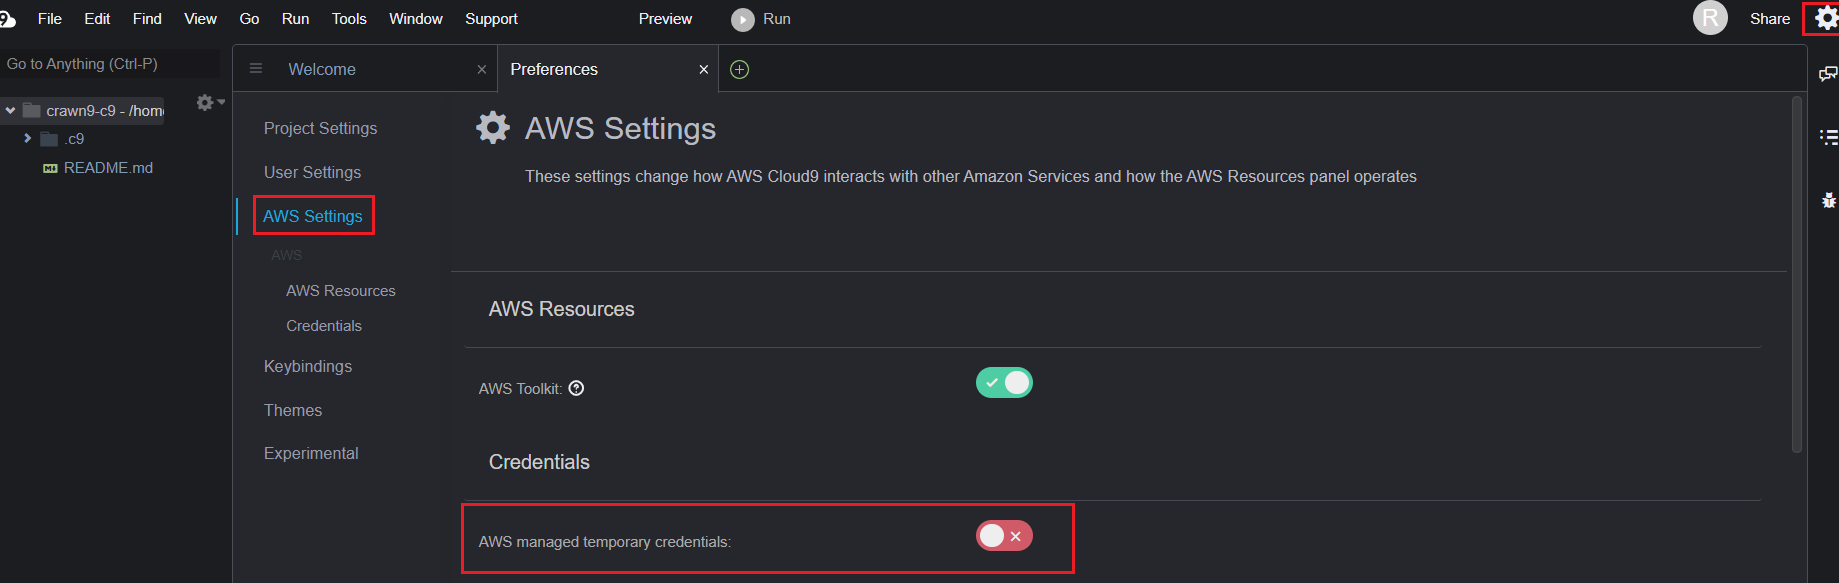
Task: Select AWS Settings in sidebar
Action: pyautogui.click(x=313, y=216)
